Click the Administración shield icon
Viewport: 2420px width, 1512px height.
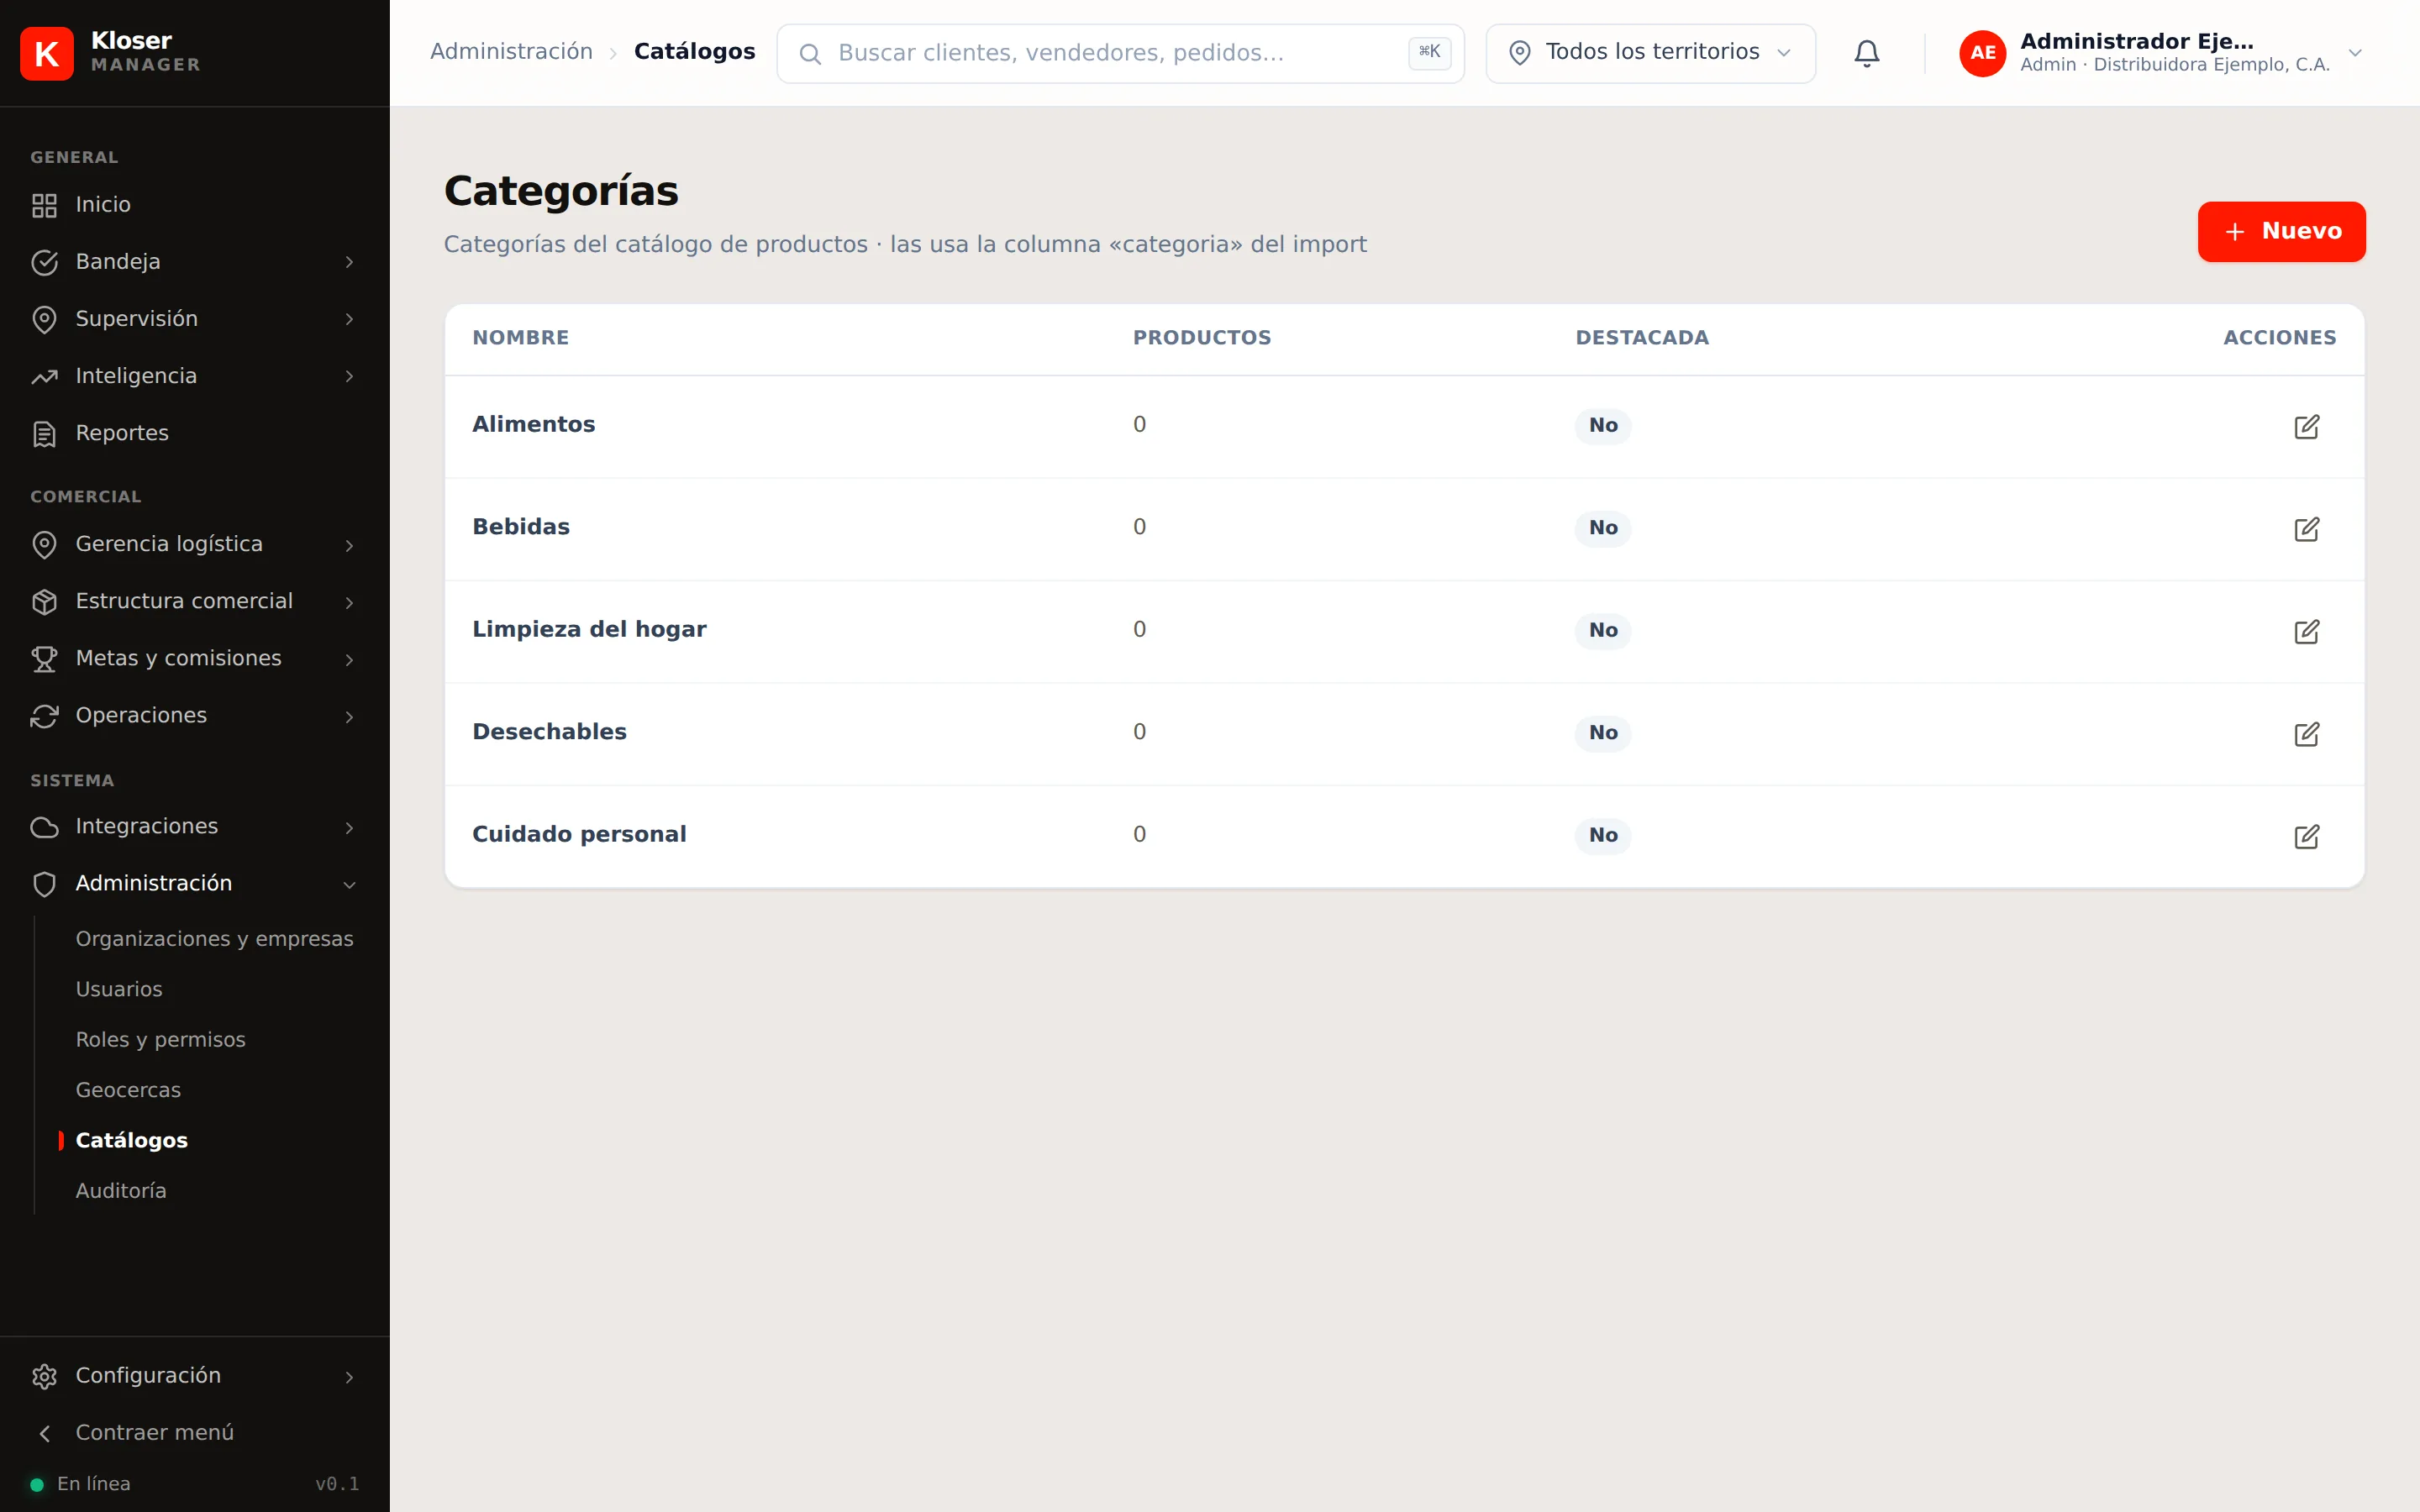[44, 883]
